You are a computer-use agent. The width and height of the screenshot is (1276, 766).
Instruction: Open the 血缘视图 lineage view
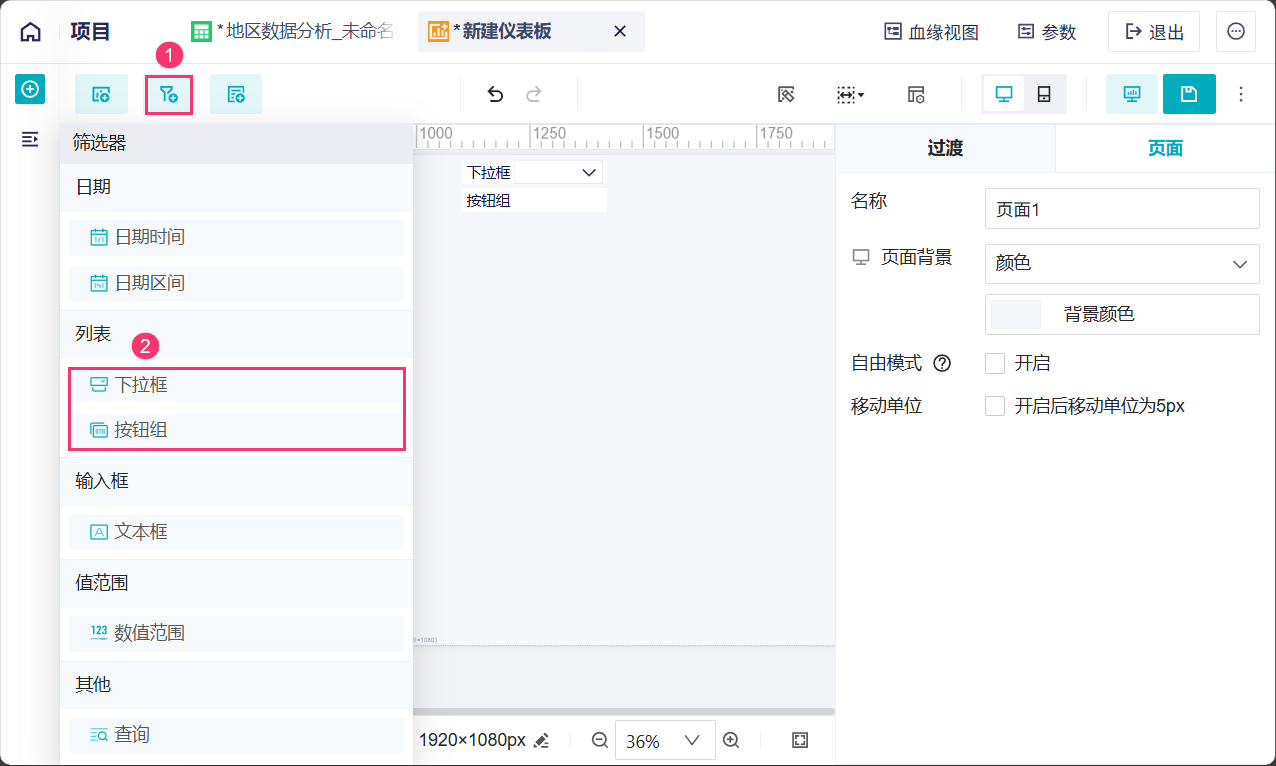[x=931, y=32]
